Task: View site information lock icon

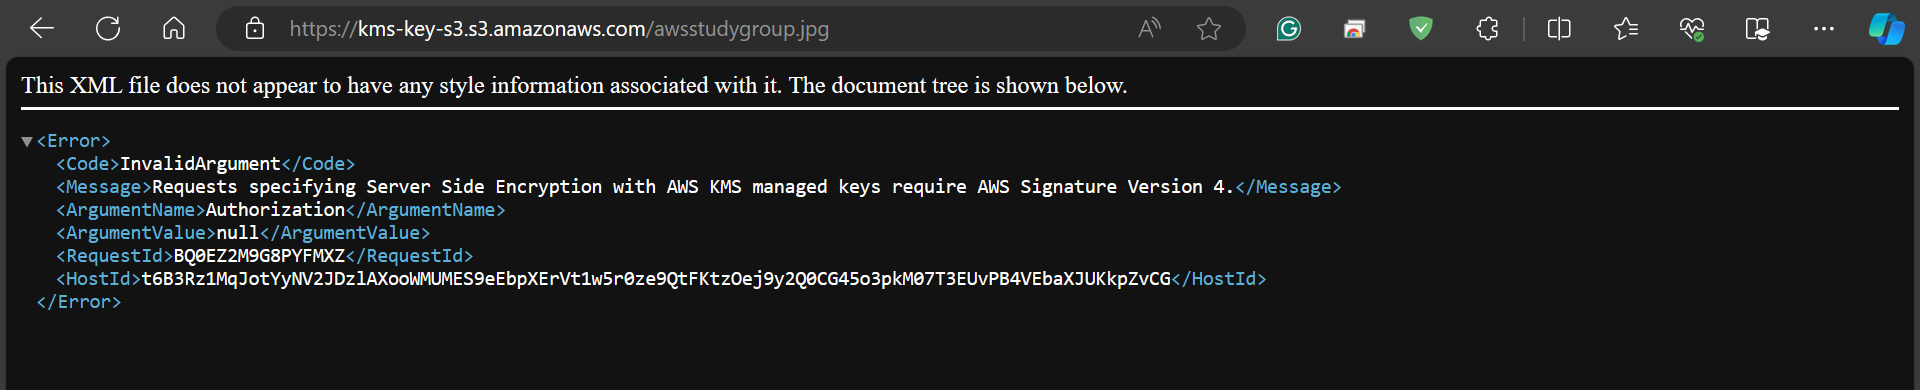Action: point(255,29)
